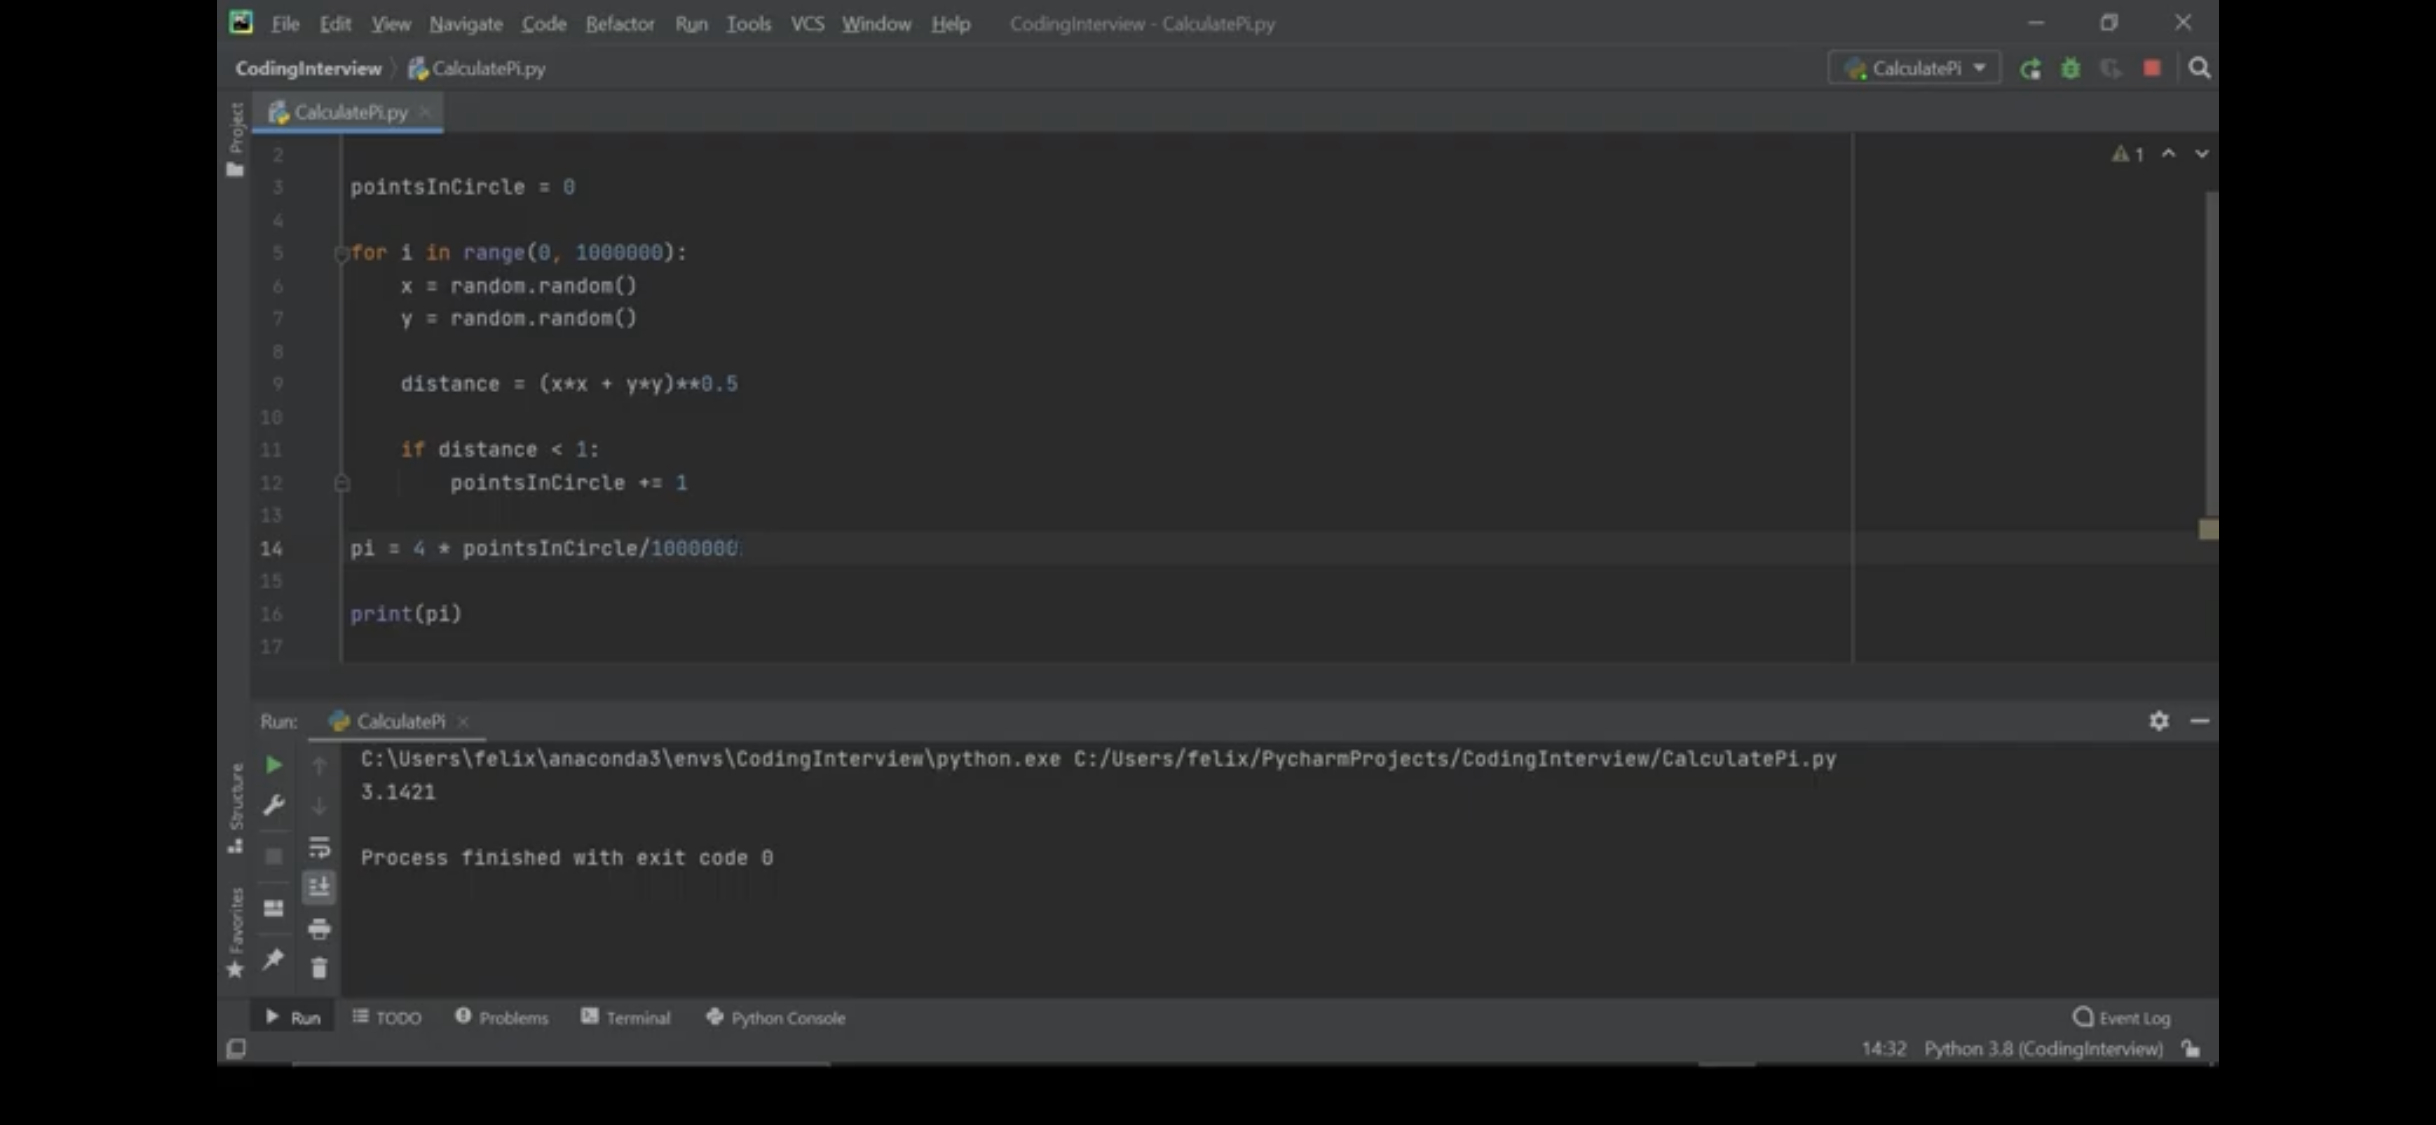Click line 14 in the gutter
This screenshot has width=2436, height=1125.
(x=271, y=548)
